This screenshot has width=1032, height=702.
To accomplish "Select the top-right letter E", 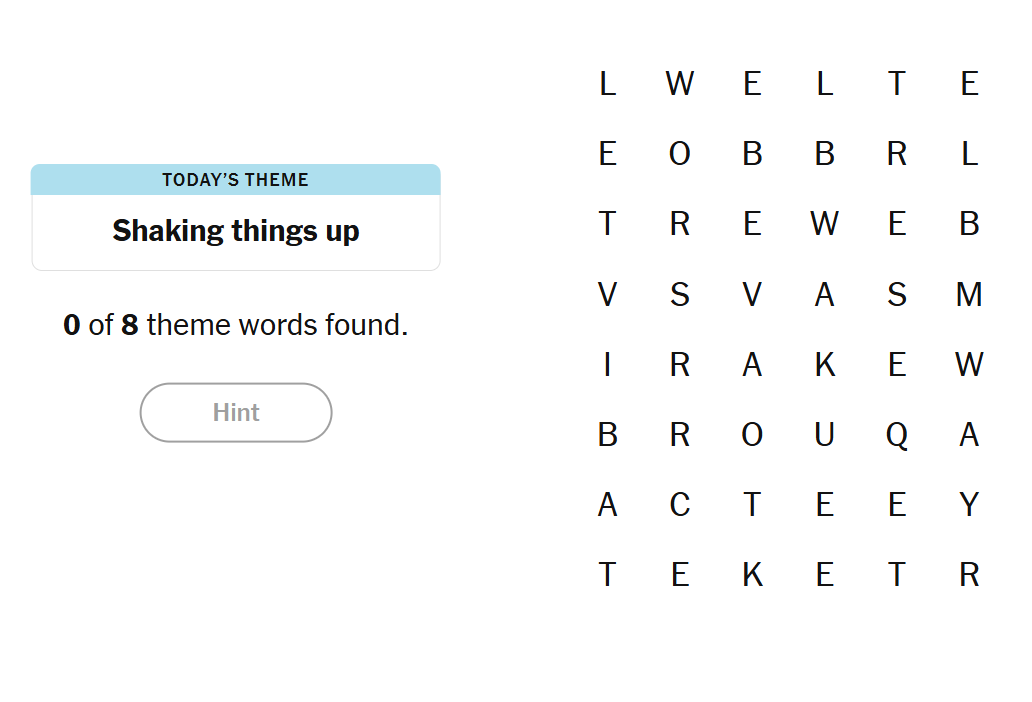I will [x=969, y=83].
